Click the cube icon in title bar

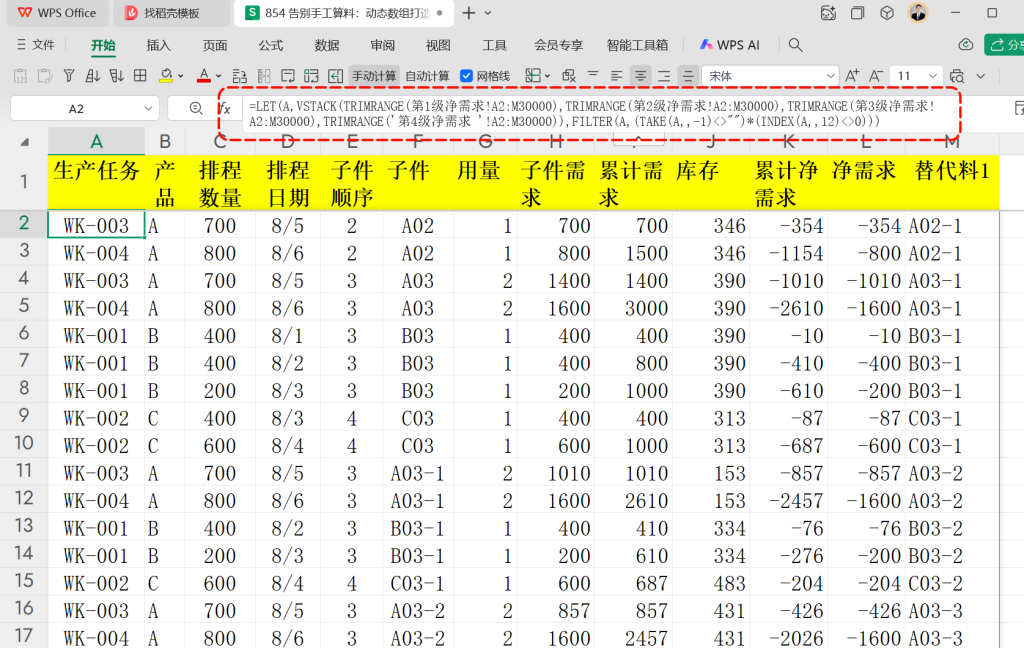pos(887,12)
